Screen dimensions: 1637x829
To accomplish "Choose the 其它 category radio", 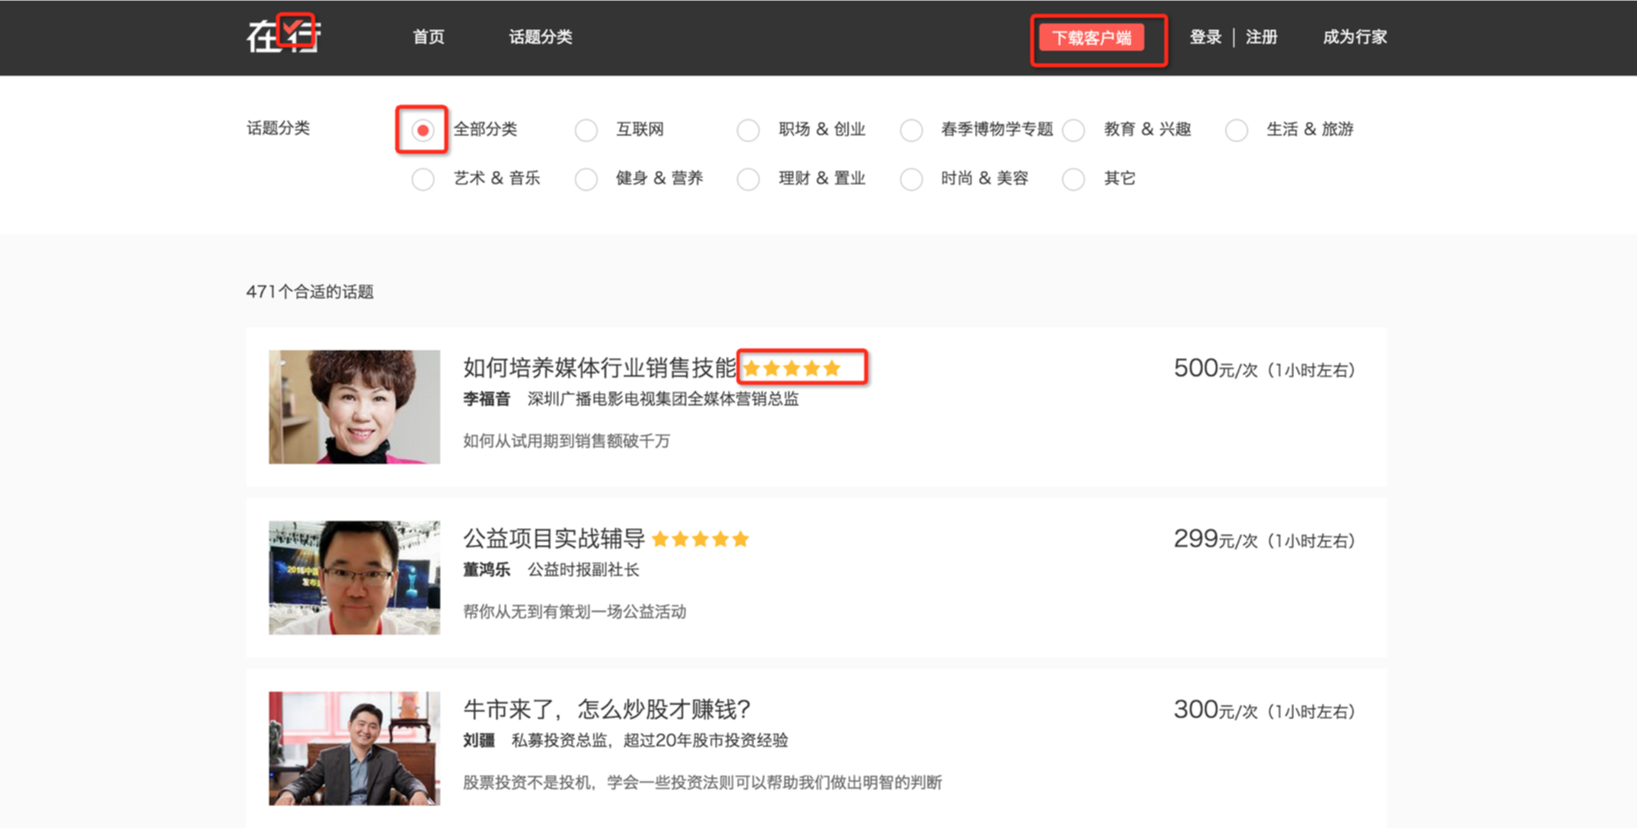I will click(x=1074, y=179).
